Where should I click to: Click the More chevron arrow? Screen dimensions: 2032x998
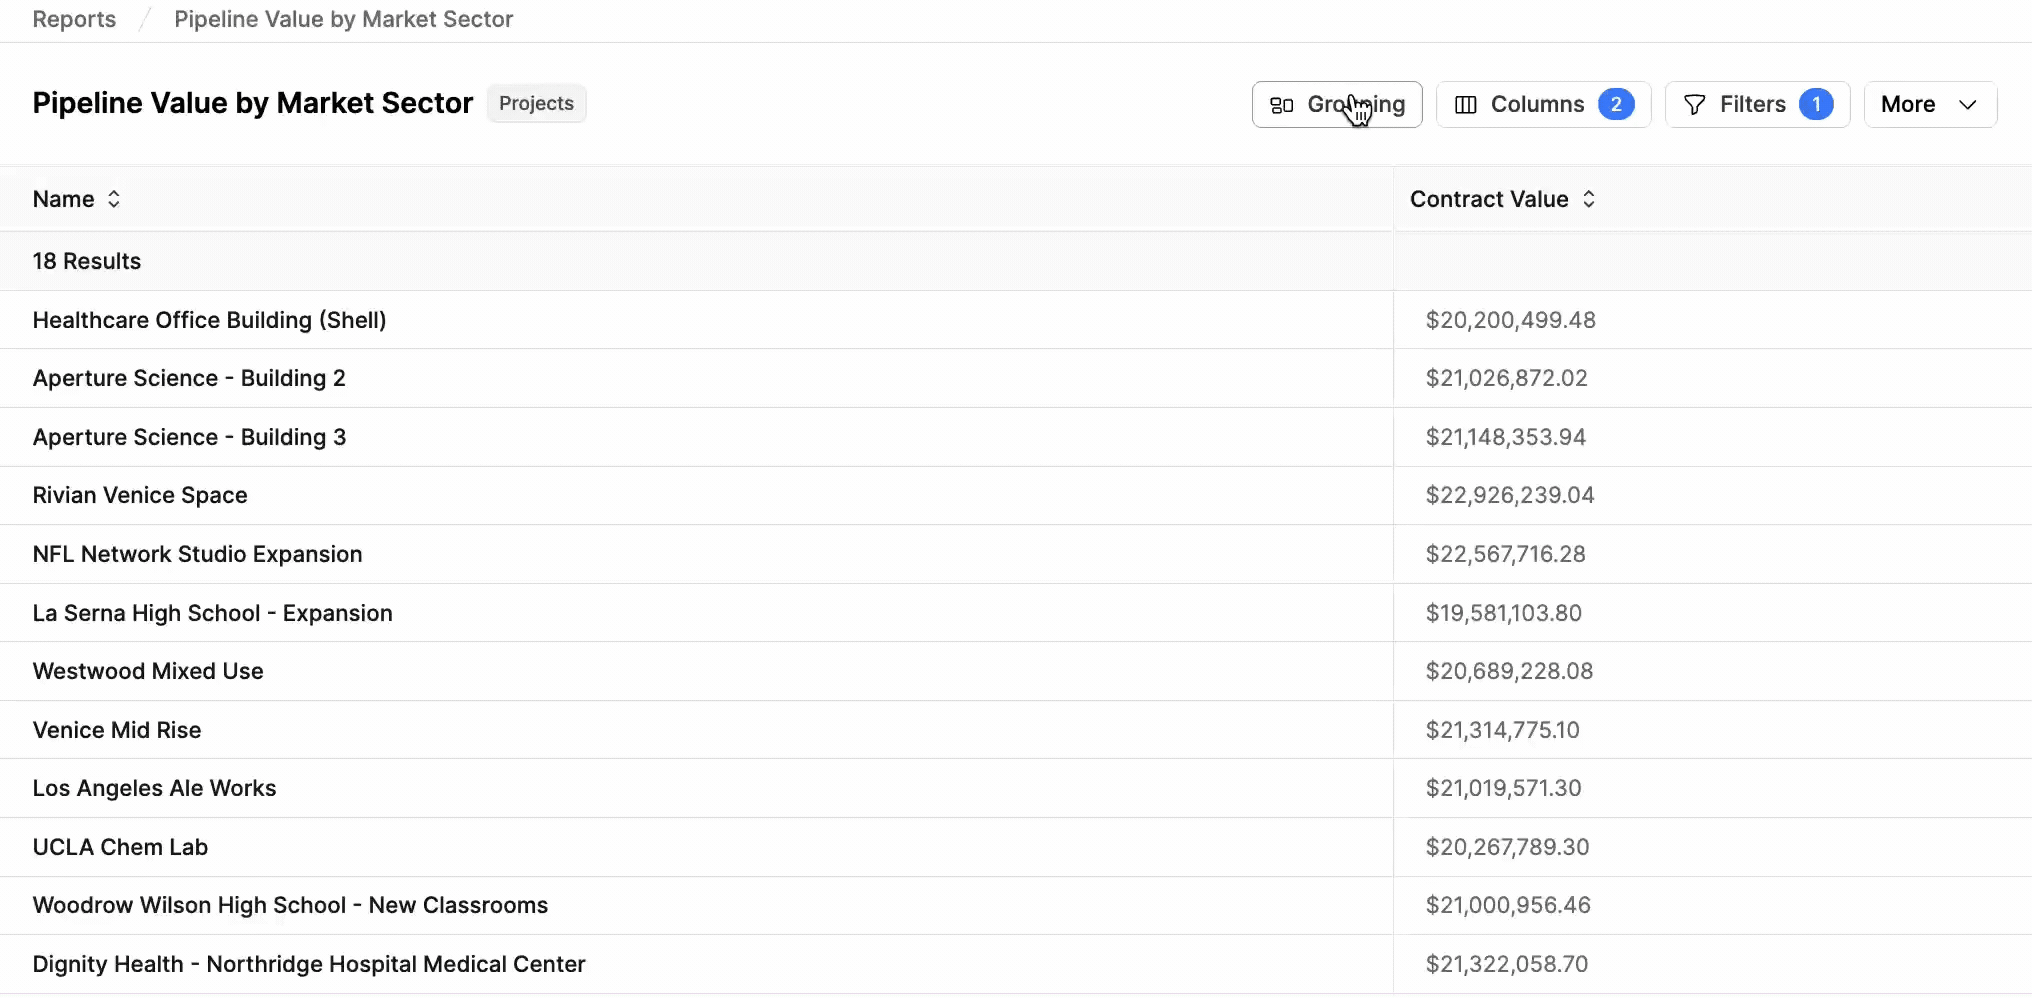[x=1967, y=105]
